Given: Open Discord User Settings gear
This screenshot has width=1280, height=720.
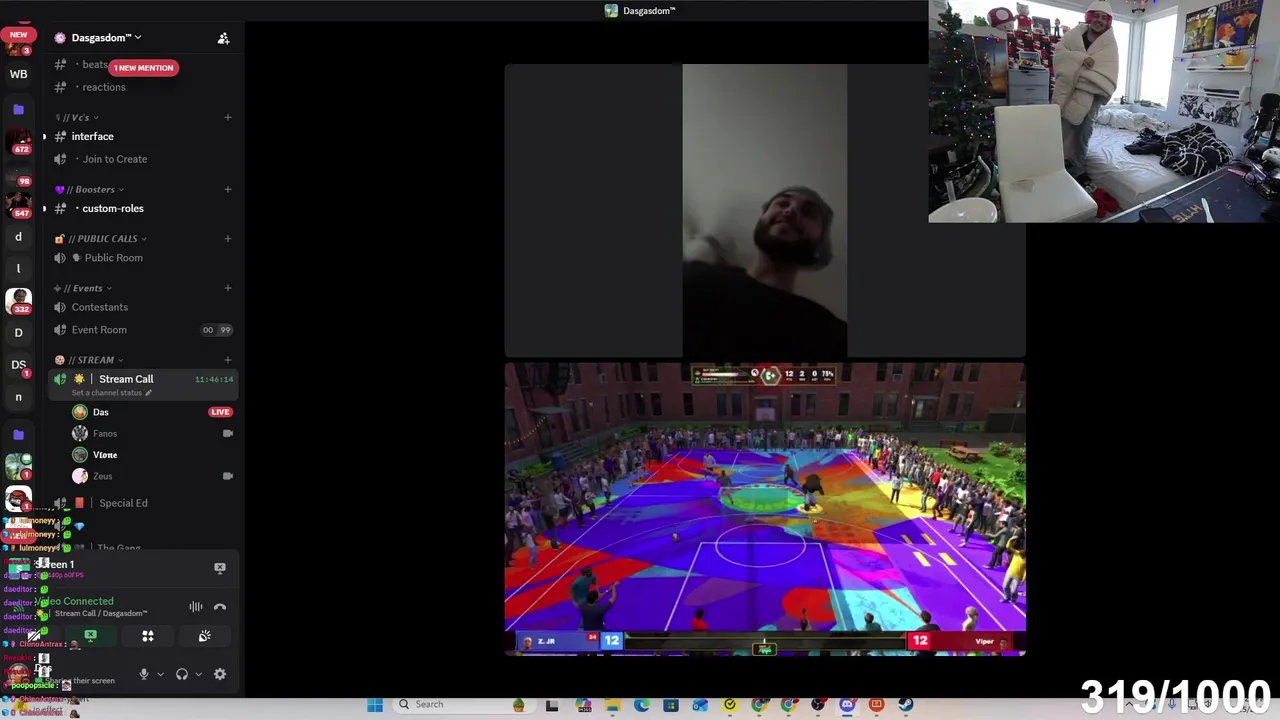Looking at the screenshot, I should point(220,674).
